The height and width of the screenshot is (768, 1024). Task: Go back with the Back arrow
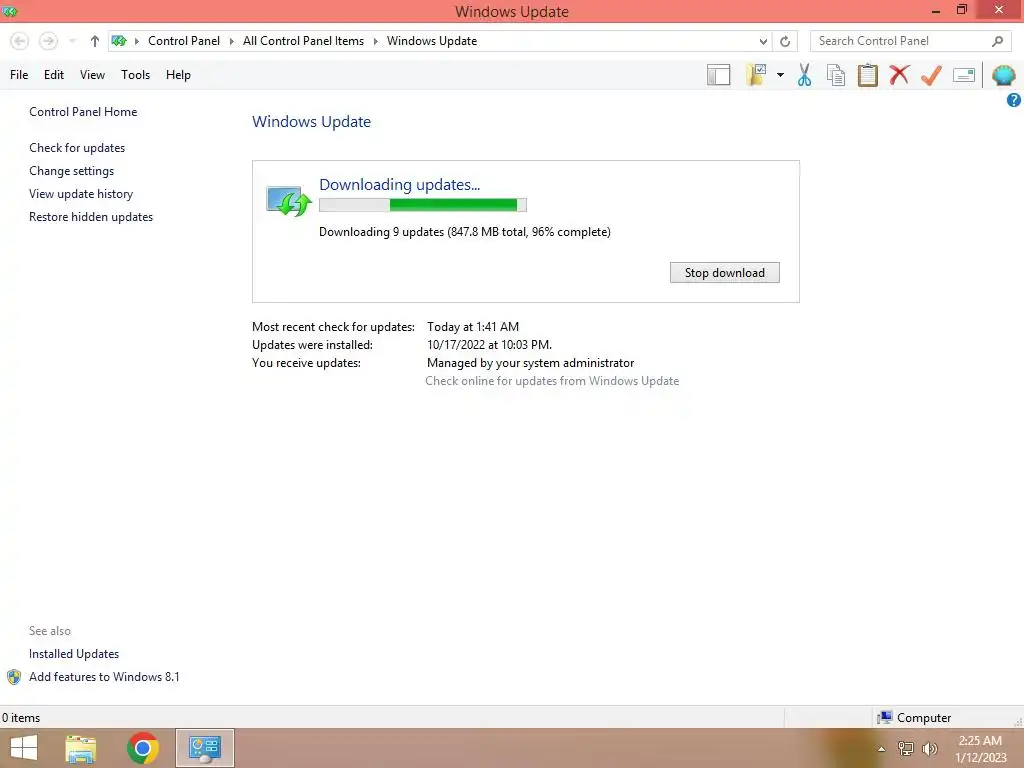point(20,41)
